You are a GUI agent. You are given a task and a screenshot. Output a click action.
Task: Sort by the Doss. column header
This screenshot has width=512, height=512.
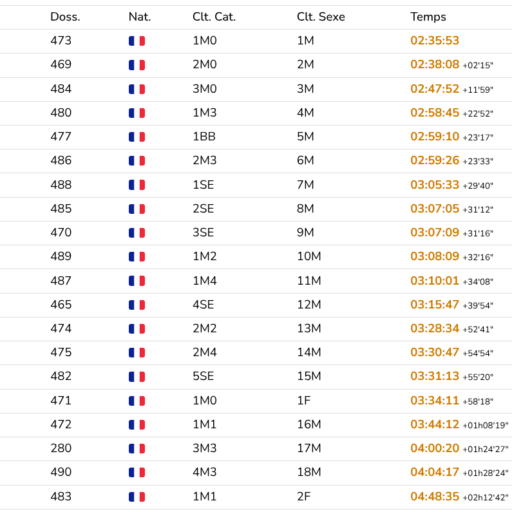pyautogui.click(x=65, y=17)
